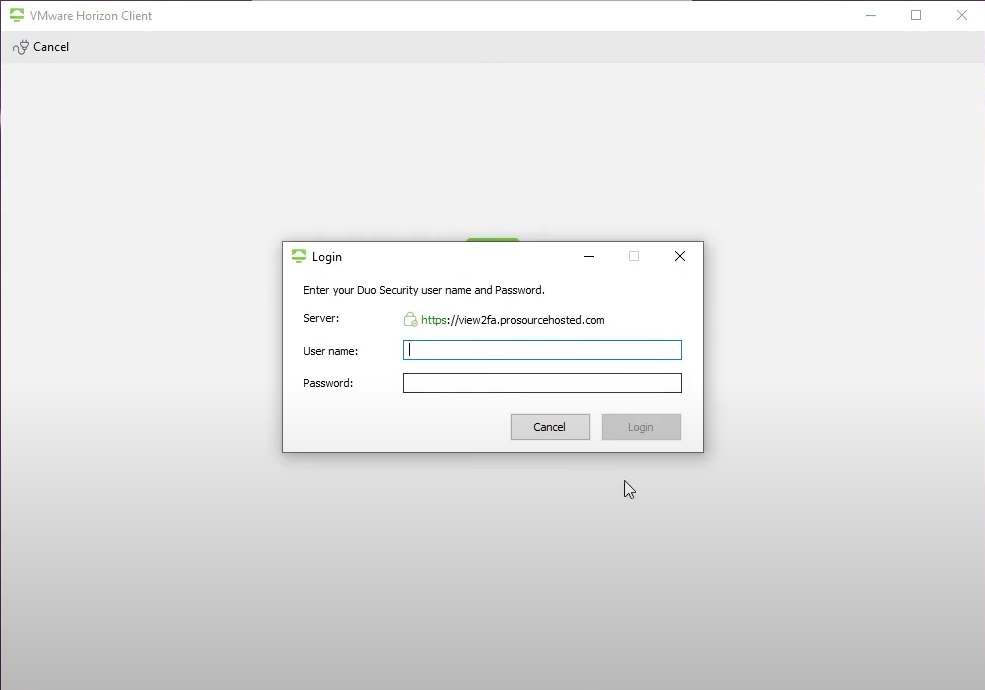
Task: Select the Cancel action in the top toolbar
Action: (50, 47)
